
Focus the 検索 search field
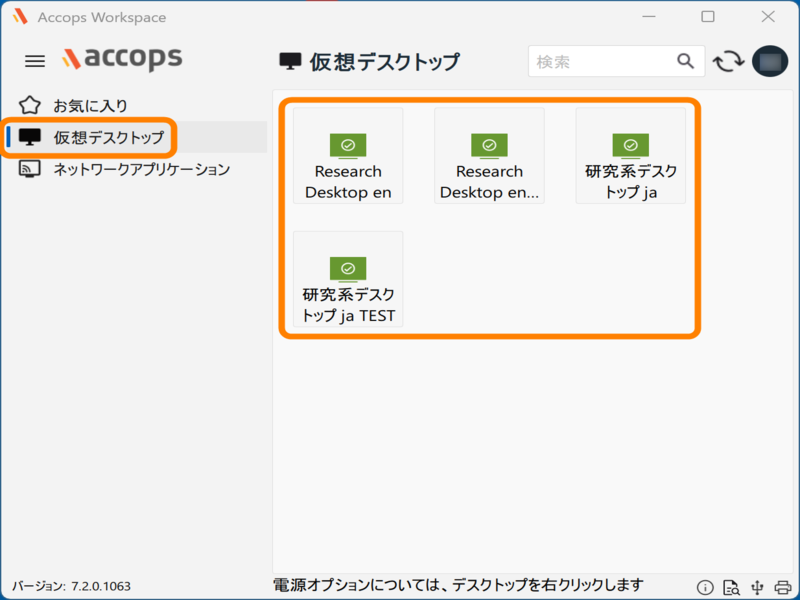(616, 61)
